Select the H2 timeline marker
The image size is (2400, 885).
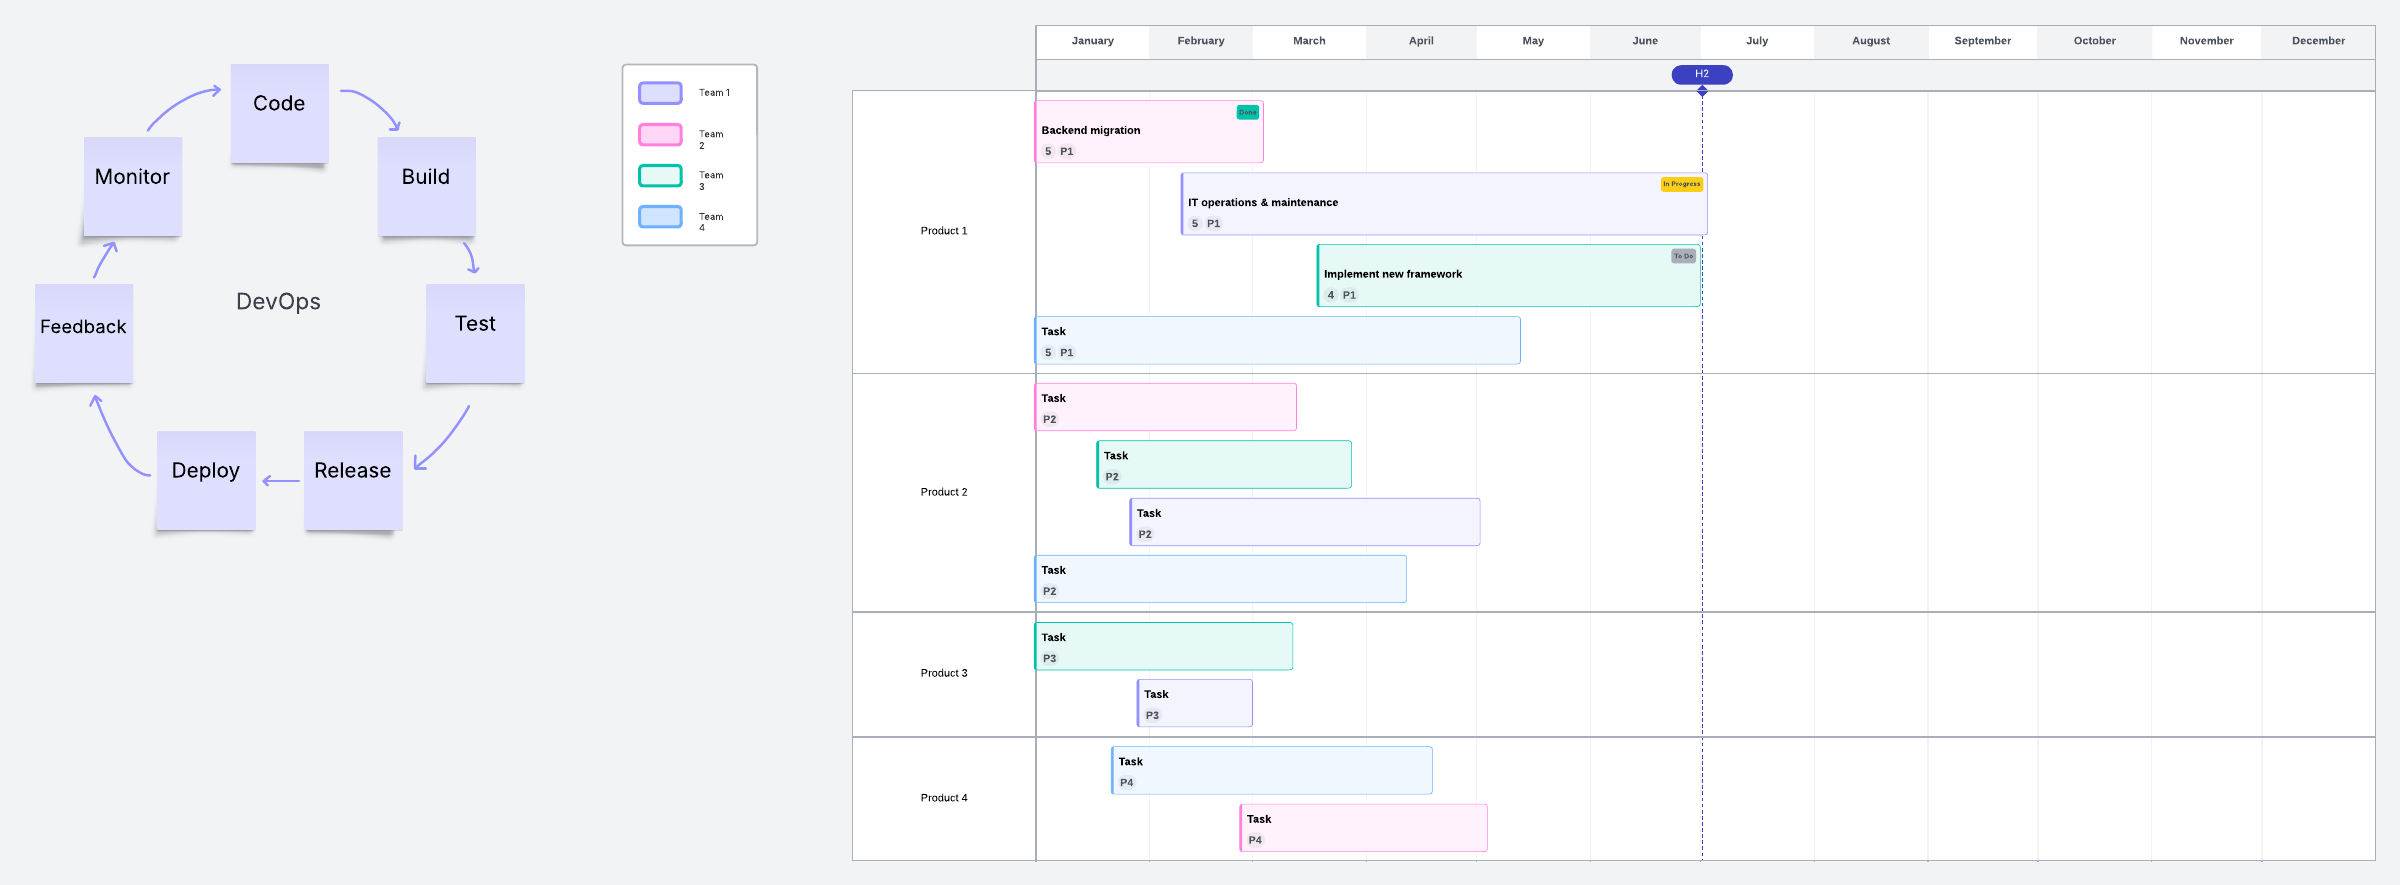click(x=1702, y=74)
